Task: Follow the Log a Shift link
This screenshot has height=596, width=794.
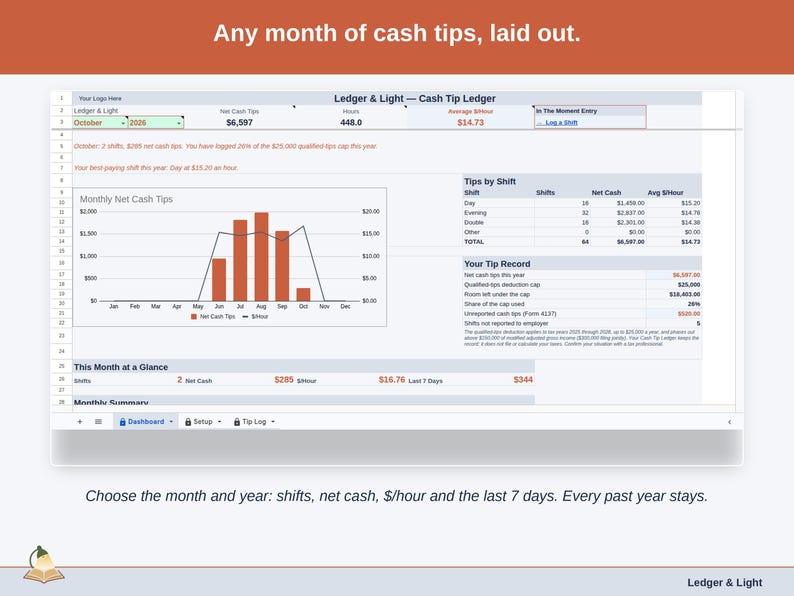Action: (561, 123)
